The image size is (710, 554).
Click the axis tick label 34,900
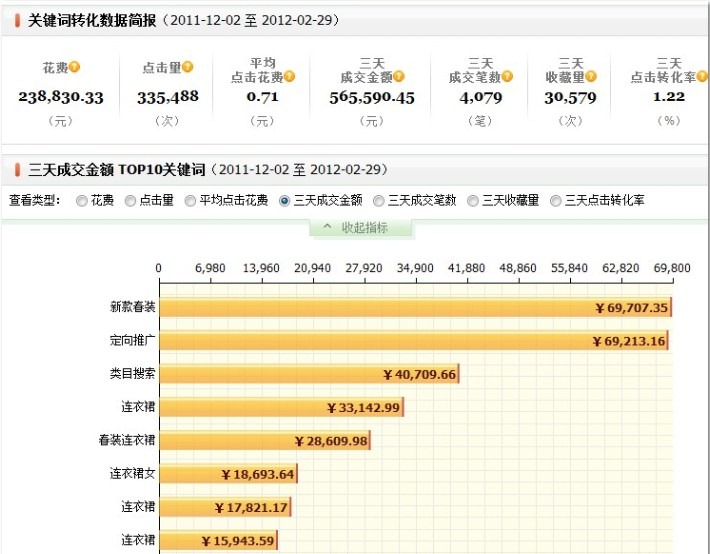tap(415, 268)
